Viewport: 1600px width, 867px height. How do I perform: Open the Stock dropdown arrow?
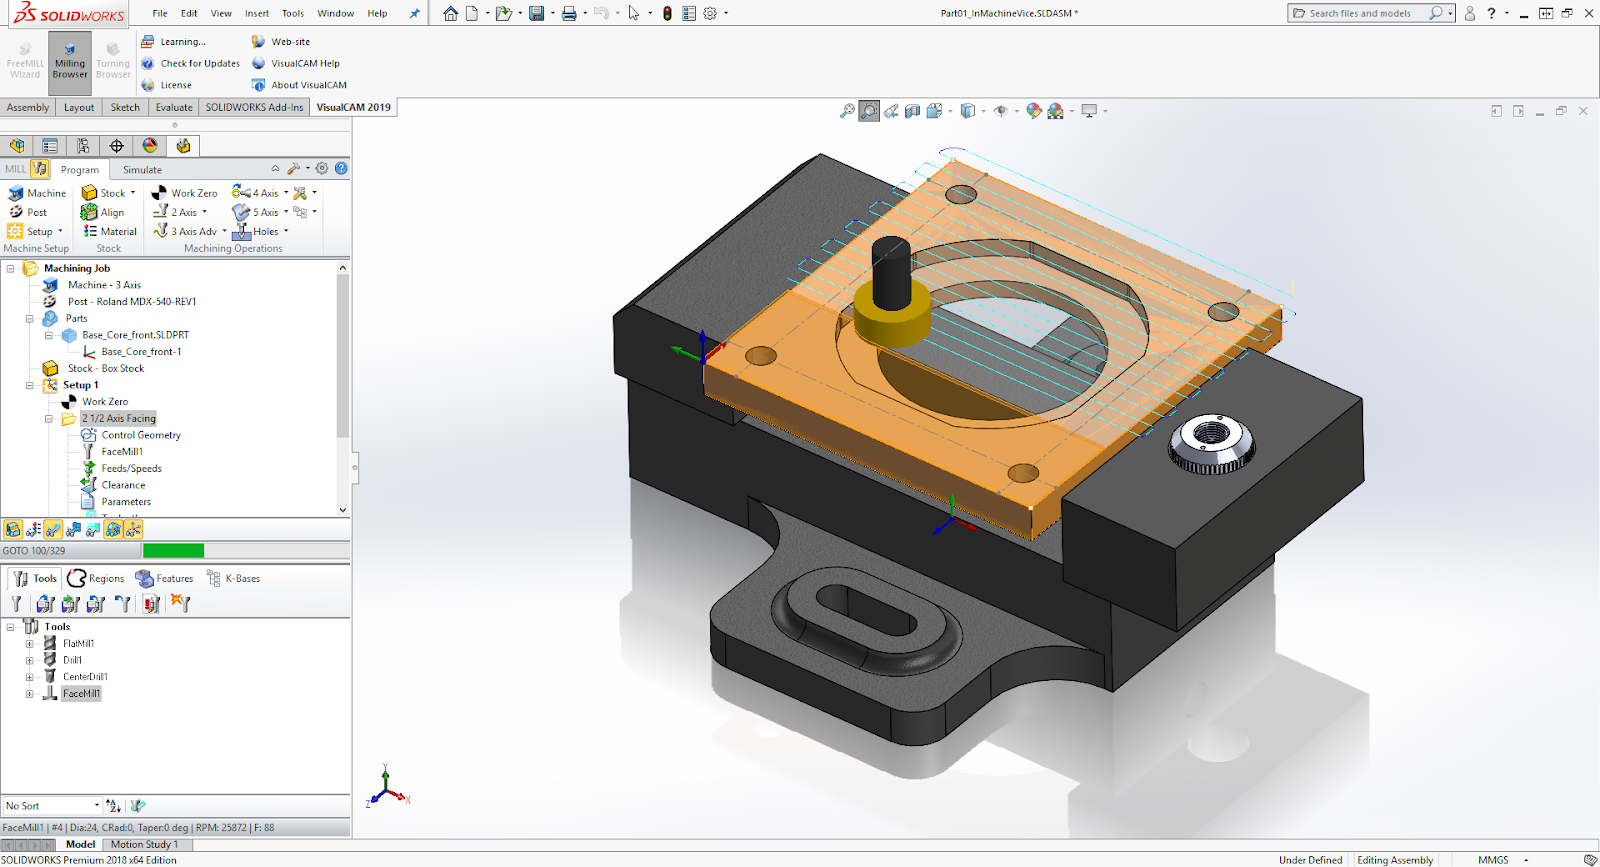[133, 193]
